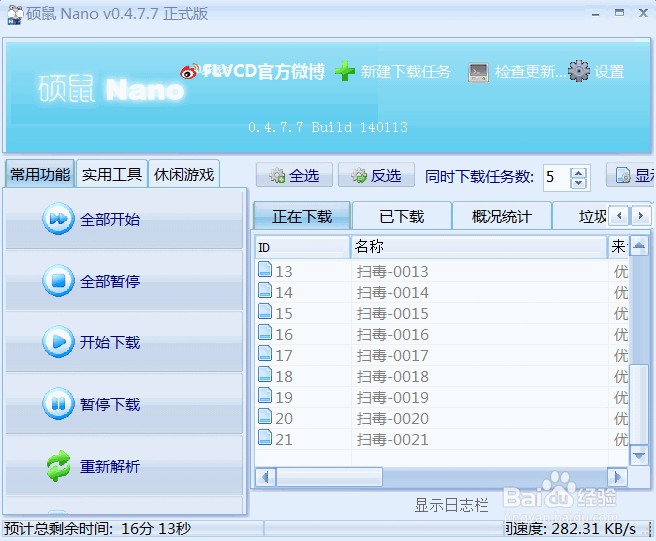
Task: Open the 已下载 tab
Action: 402,216
